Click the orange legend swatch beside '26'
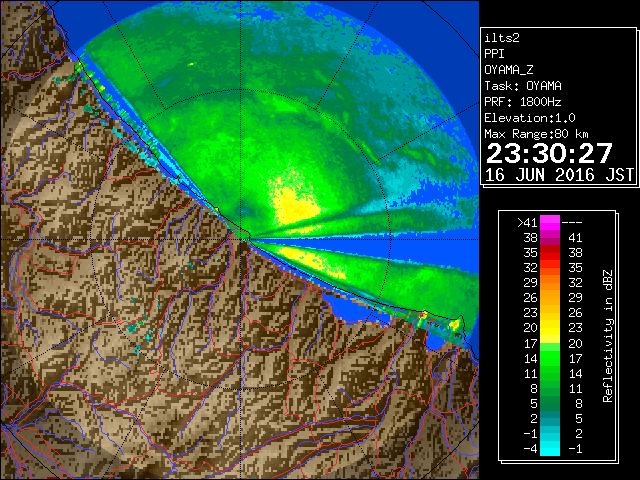 pos(550,298)
